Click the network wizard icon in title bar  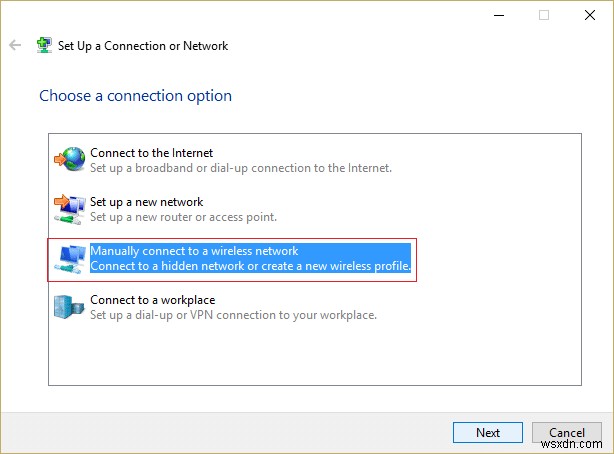pos(43,46)
